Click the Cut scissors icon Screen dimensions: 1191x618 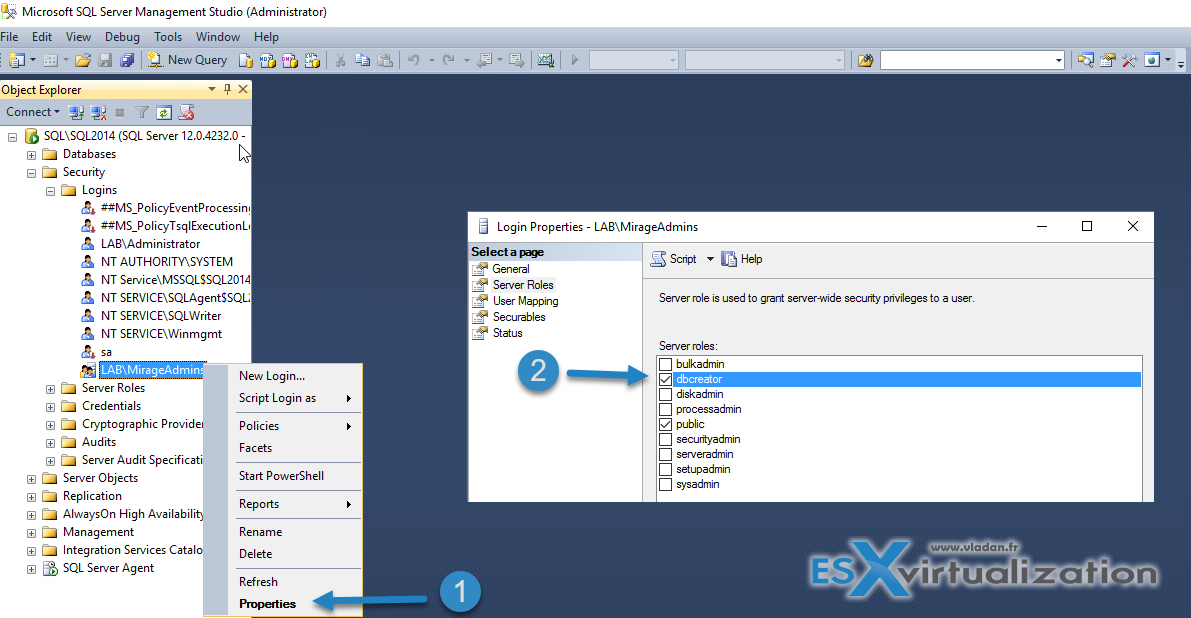coord(340,60)
